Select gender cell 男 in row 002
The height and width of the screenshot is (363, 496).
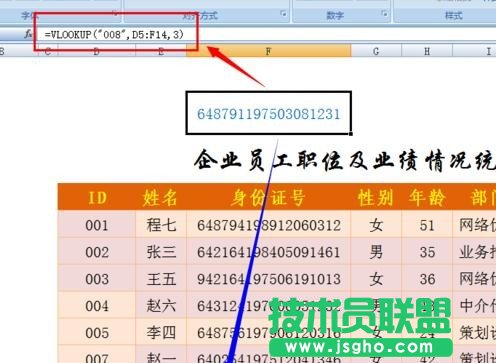(376, 252)
